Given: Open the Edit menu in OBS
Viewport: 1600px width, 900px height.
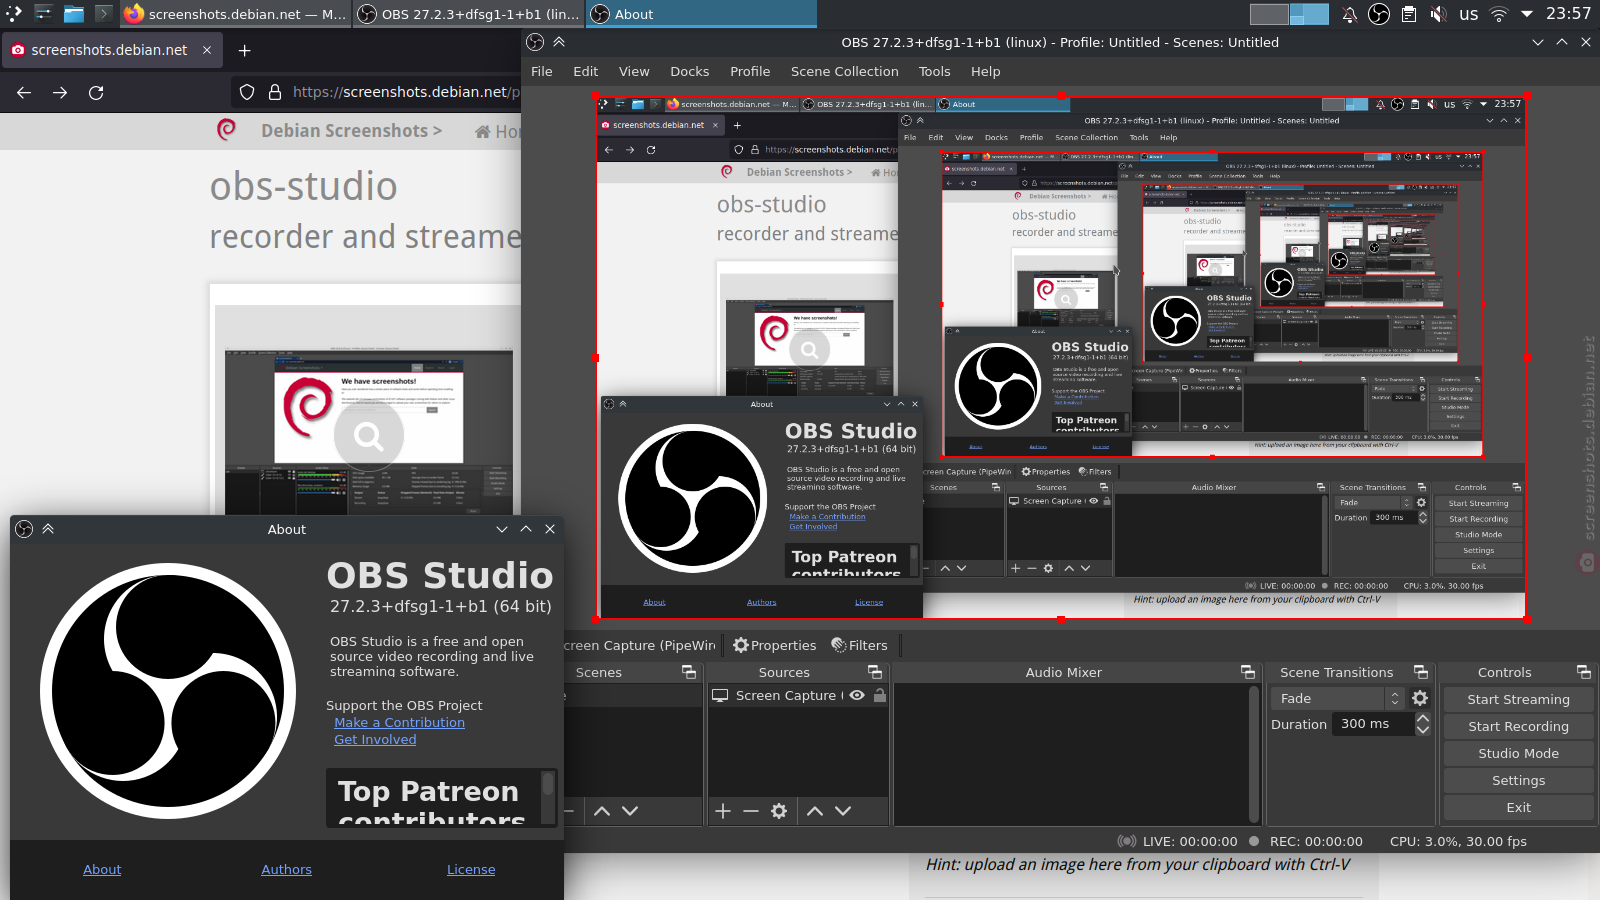Looking at the screenshot, I should click(x=585, y=72).
